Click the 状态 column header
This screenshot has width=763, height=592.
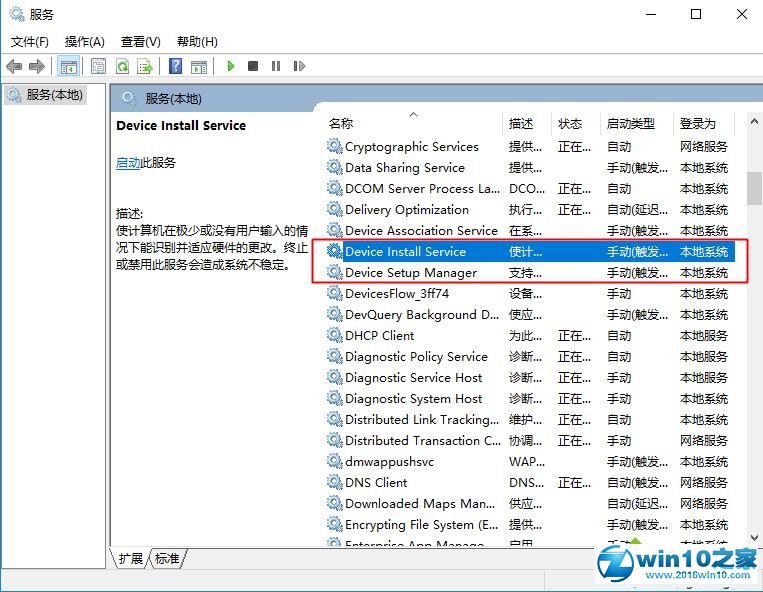[570, 123]
